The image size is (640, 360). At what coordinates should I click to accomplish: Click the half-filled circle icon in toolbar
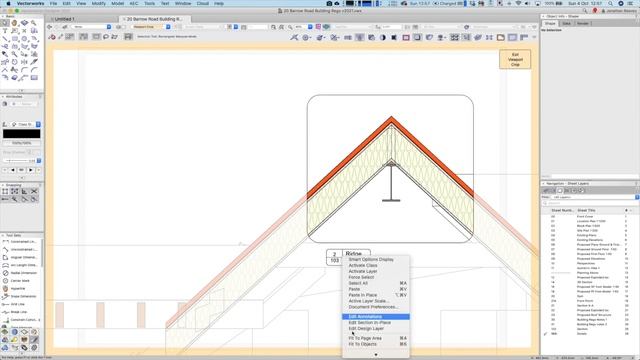[x=382, y=38]
